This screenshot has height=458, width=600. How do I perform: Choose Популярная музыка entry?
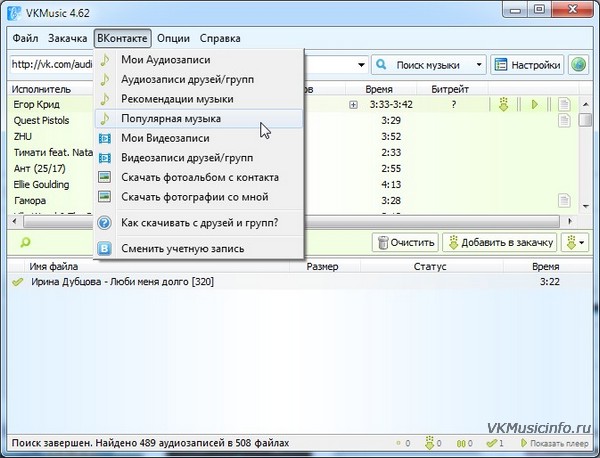coord(199,119)
